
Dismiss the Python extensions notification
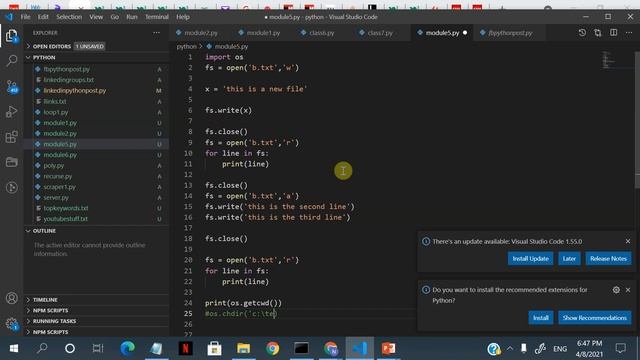(x=628, y=290)
